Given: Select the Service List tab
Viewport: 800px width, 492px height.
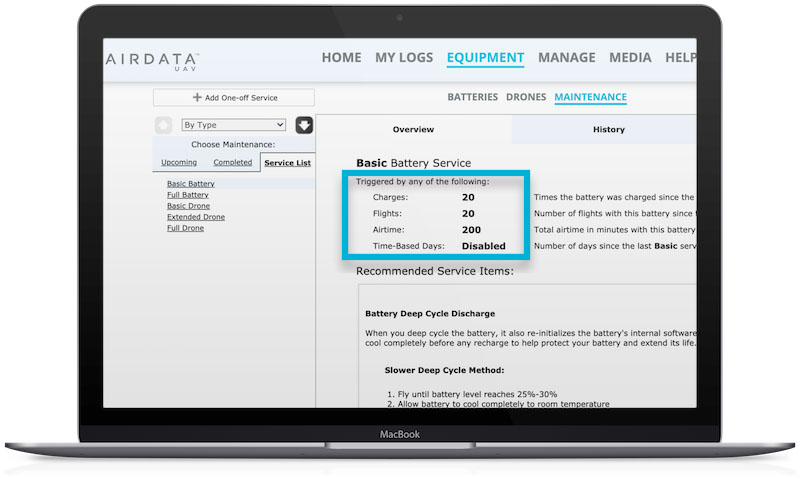Looking at the screenshot, I should [287, 163].
